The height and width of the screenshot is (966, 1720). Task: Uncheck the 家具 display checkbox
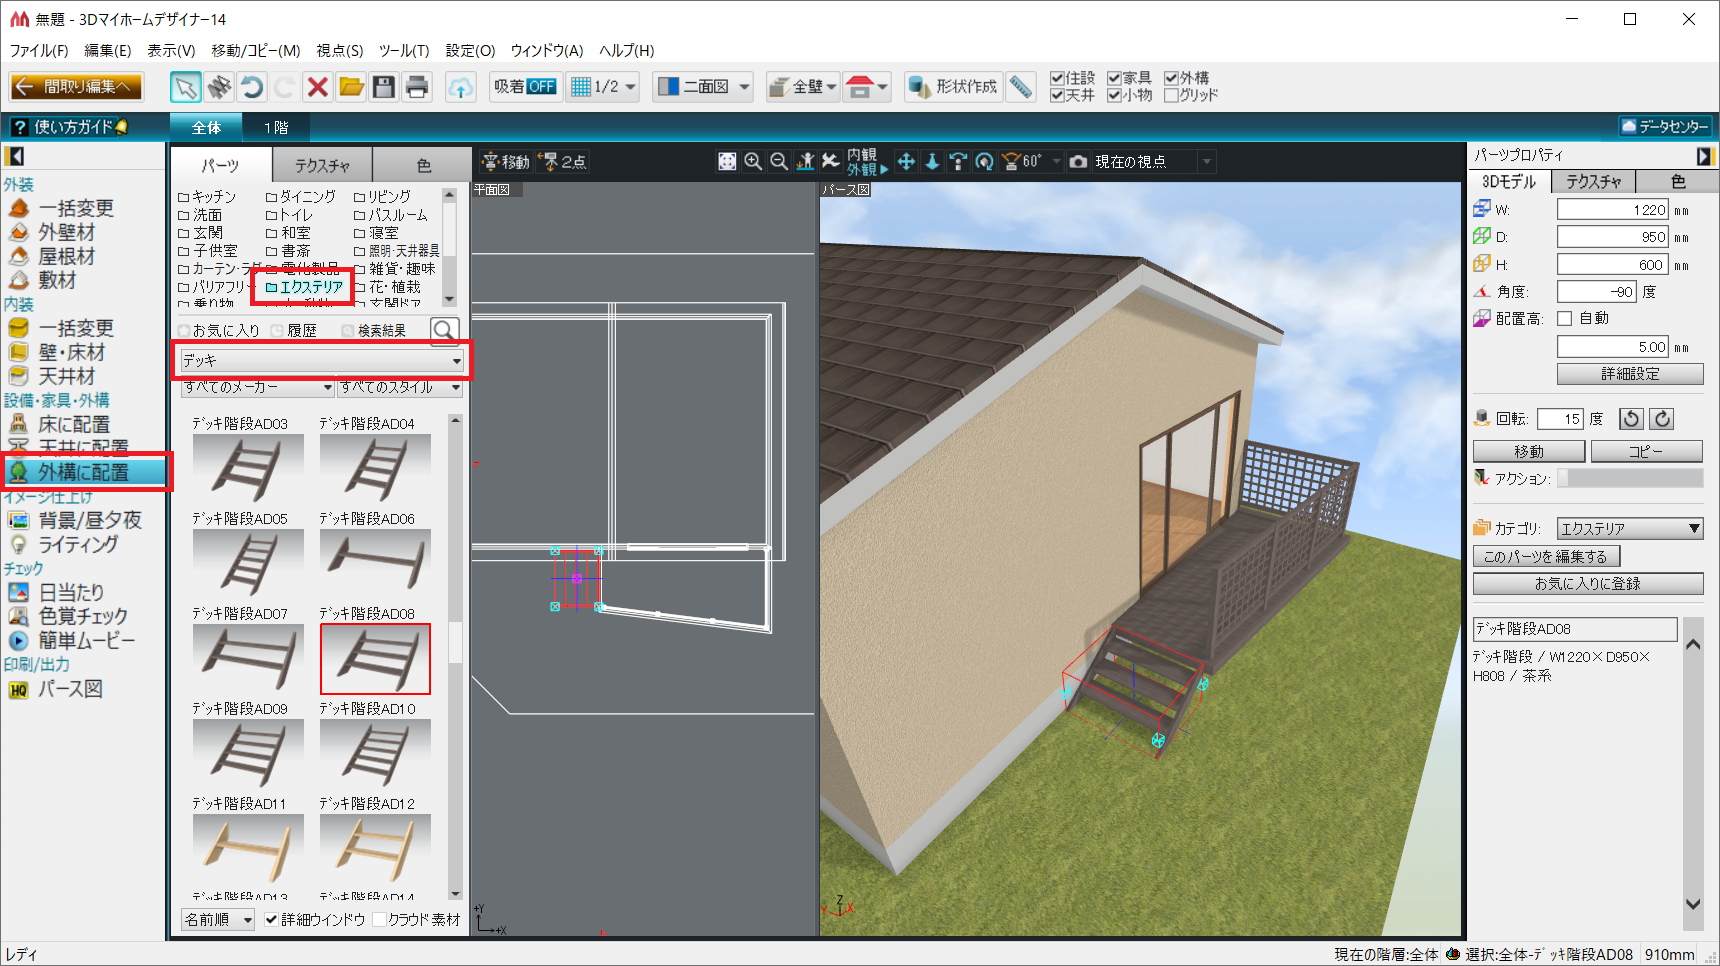coord(1114,78)
